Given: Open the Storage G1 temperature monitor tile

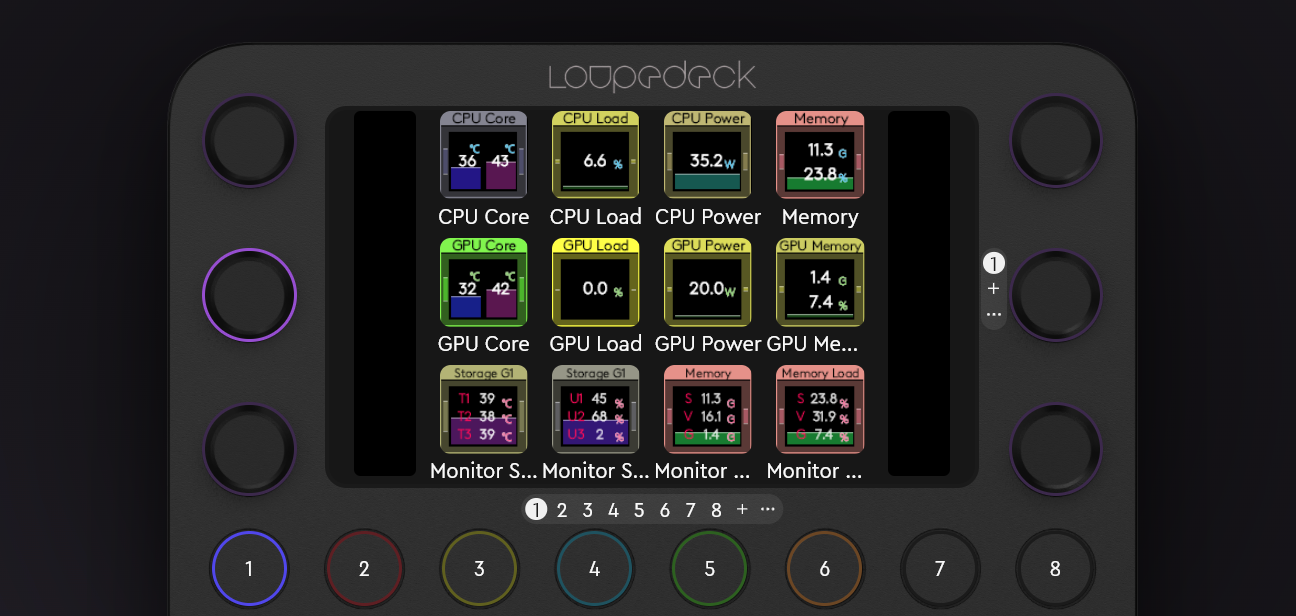Looking at the screenshot, I should pyautogui.click(x=484, y=409).
